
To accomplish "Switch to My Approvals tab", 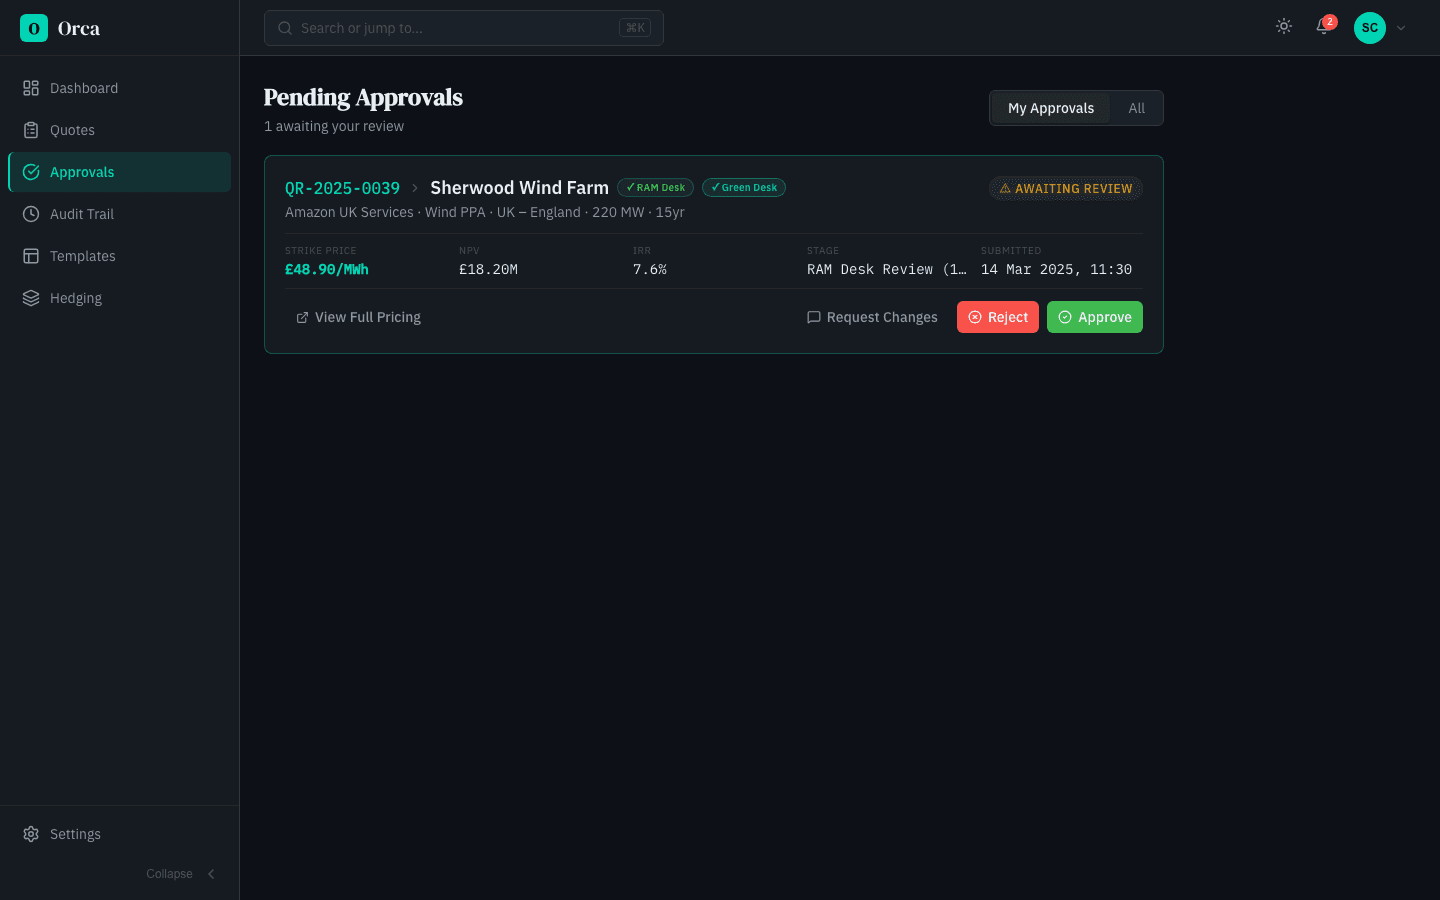I will pos(1050,108).
